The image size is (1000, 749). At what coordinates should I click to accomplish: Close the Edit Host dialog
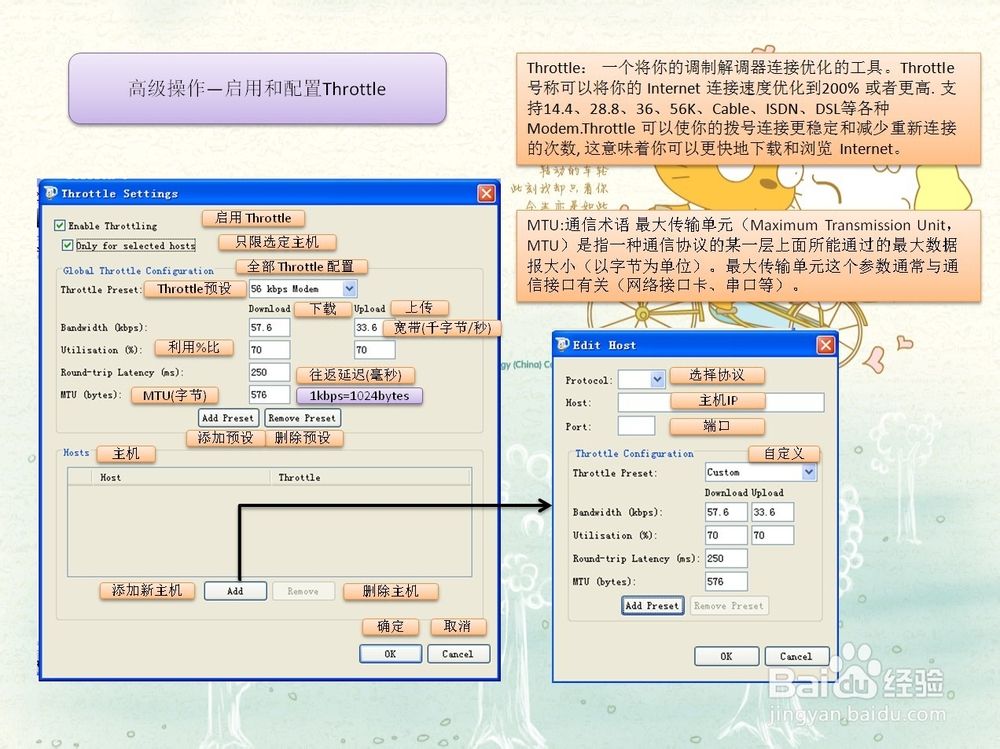(x=826, y=345)
